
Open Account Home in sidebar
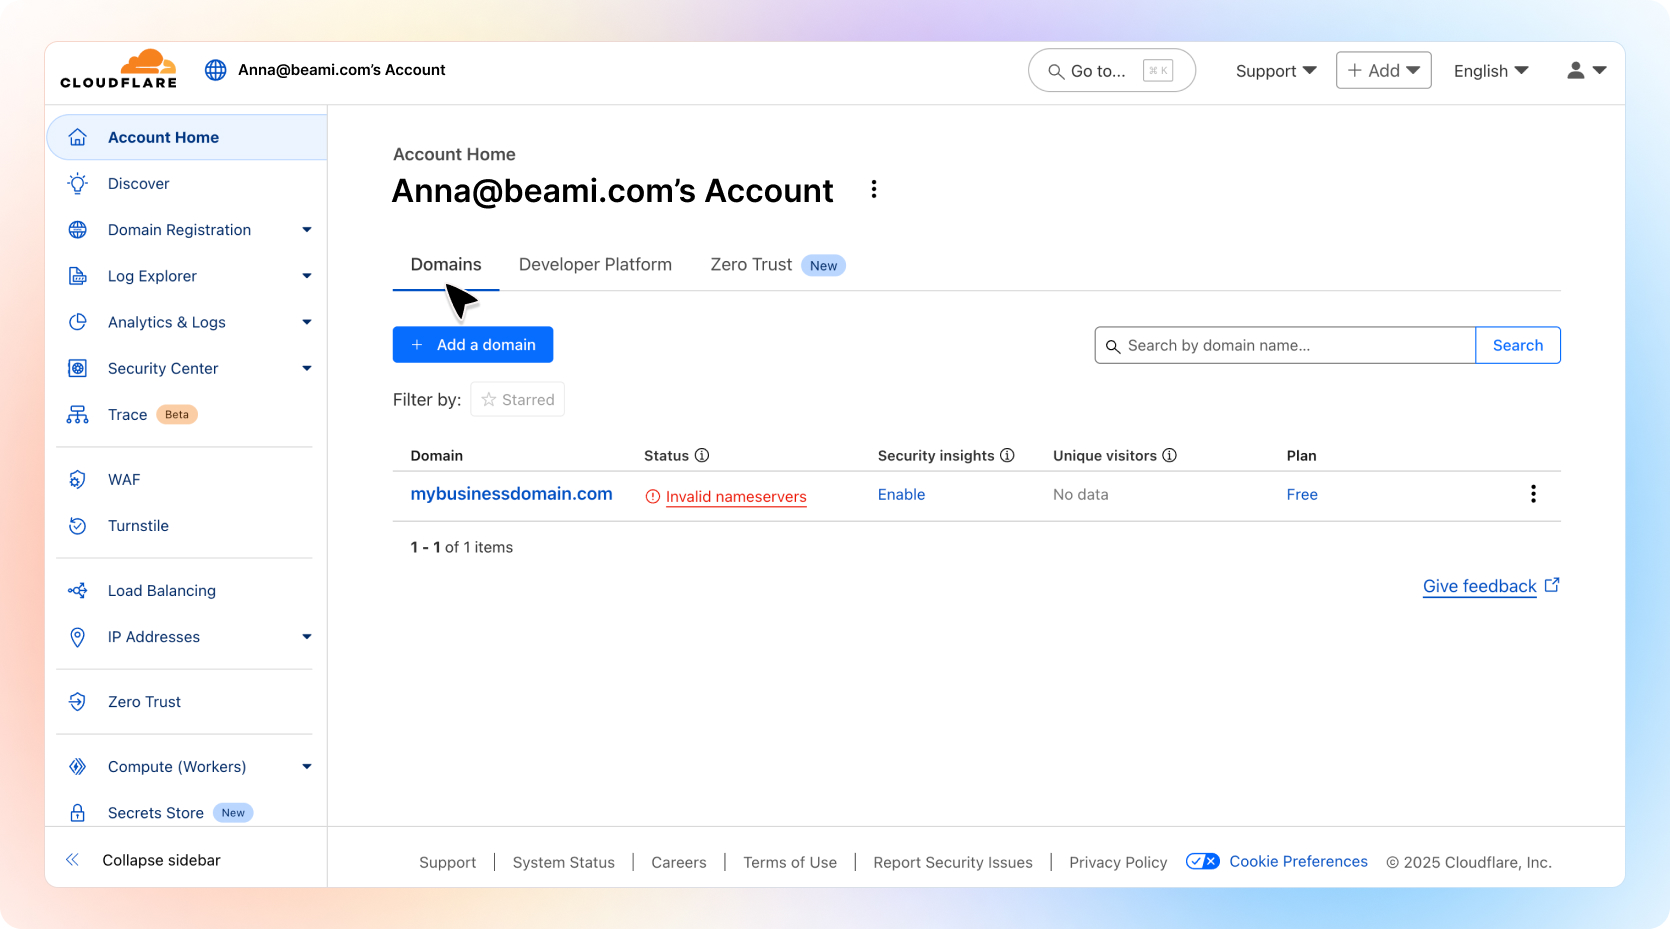click(x=187, y=137)
